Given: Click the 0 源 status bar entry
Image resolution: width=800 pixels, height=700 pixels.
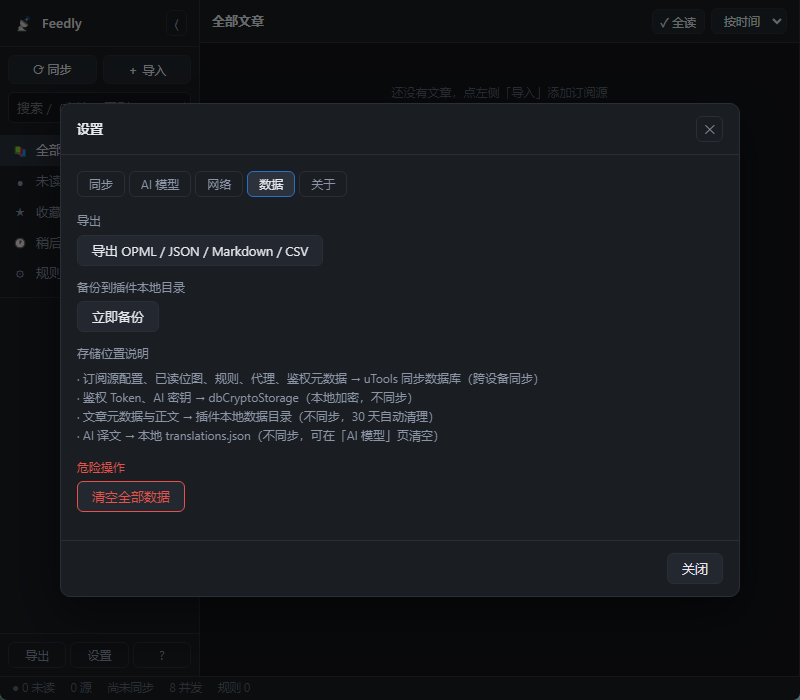Looking at the screenshot, I should point(81,688).
